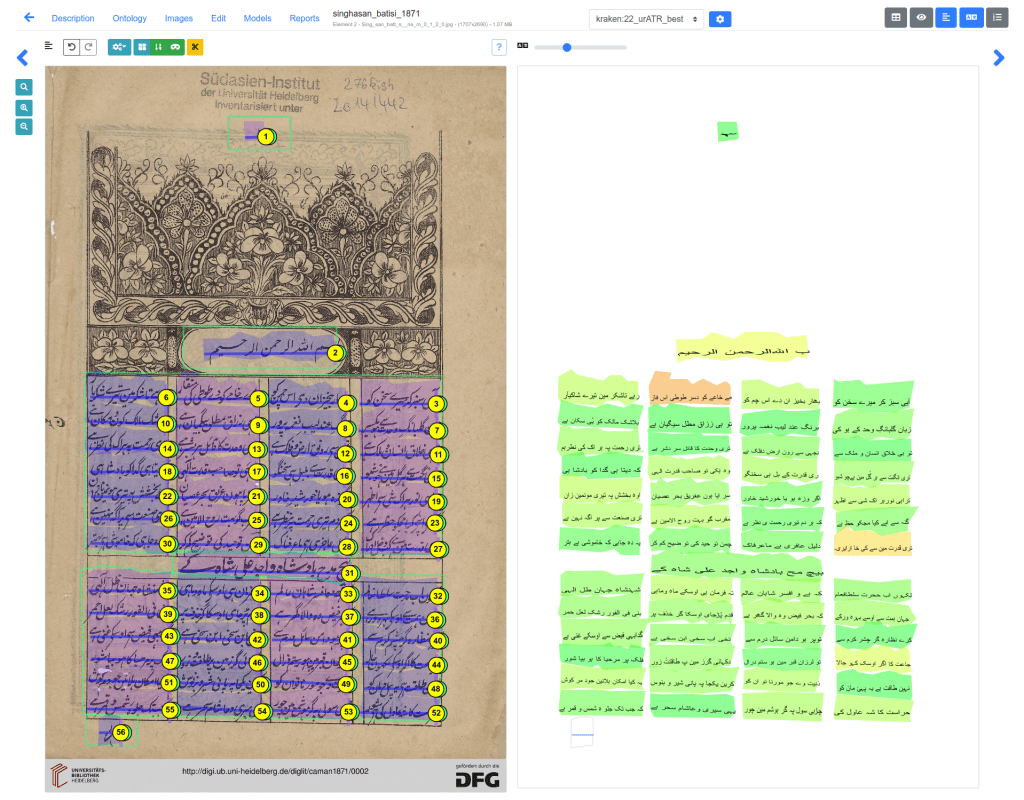The height and width of the screenshot is (800, 1024).
Task: Open the Description link
Action: click(x=73, y=19)
